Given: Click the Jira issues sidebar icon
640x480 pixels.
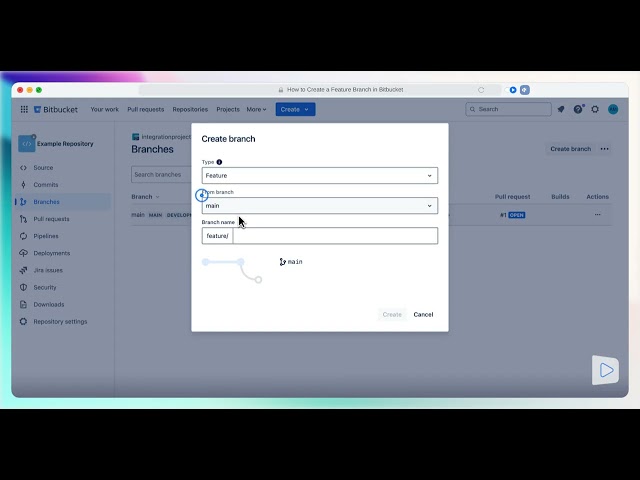Looking at the screenshot, I should click(23, 270).
